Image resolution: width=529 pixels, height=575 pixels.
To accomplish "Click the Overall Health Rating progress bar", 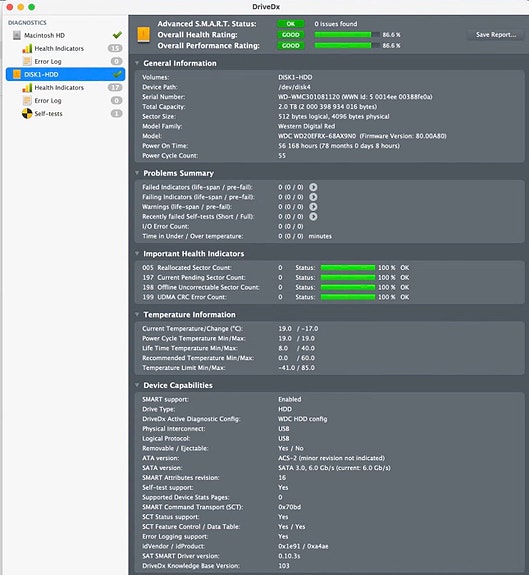I will 347,34.
